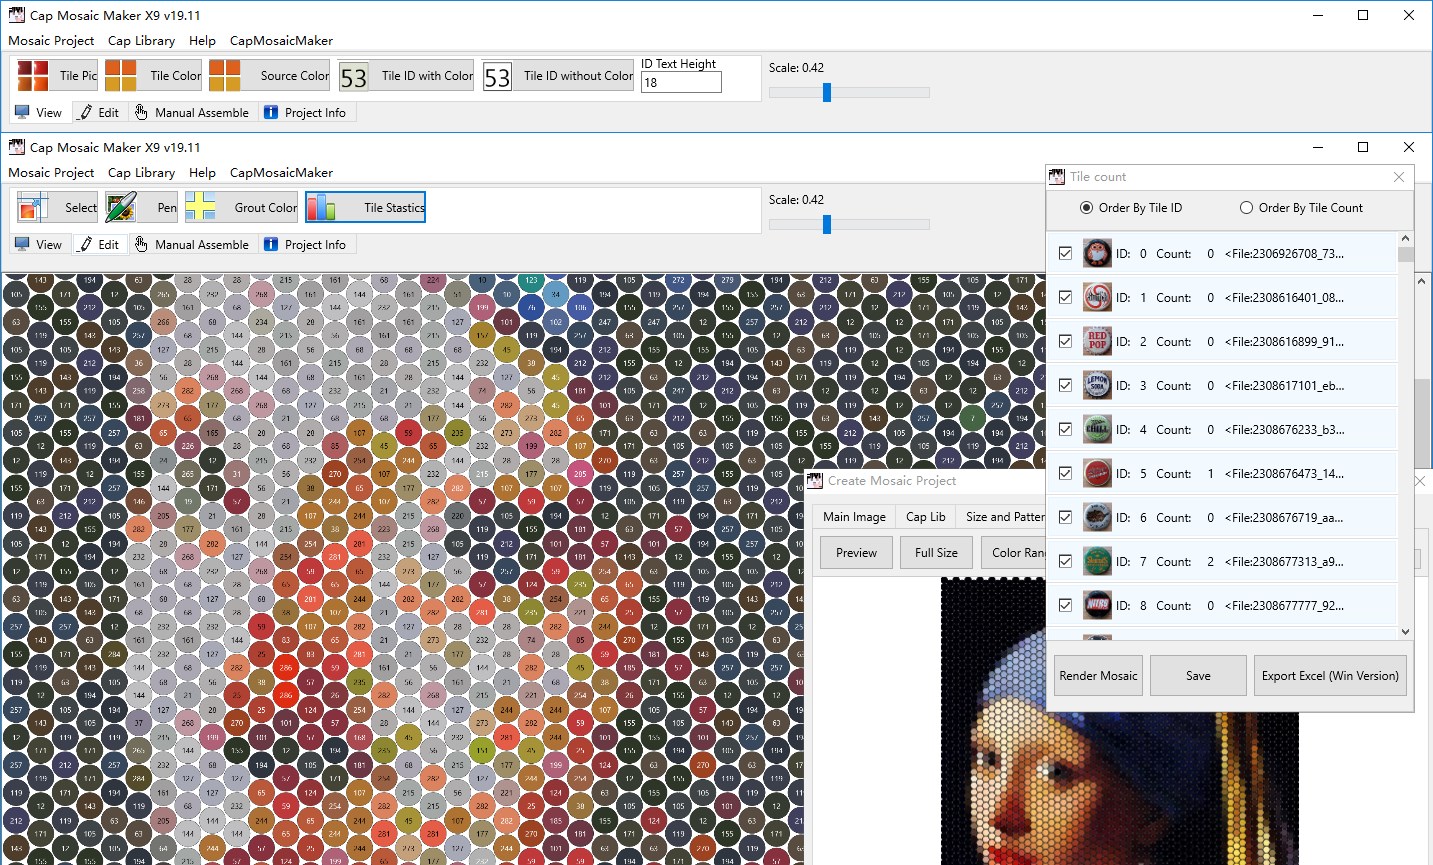Uncheck tile ID 1 checkbox
This screenshot has width=1433, height=865.
pos(1065,297)
